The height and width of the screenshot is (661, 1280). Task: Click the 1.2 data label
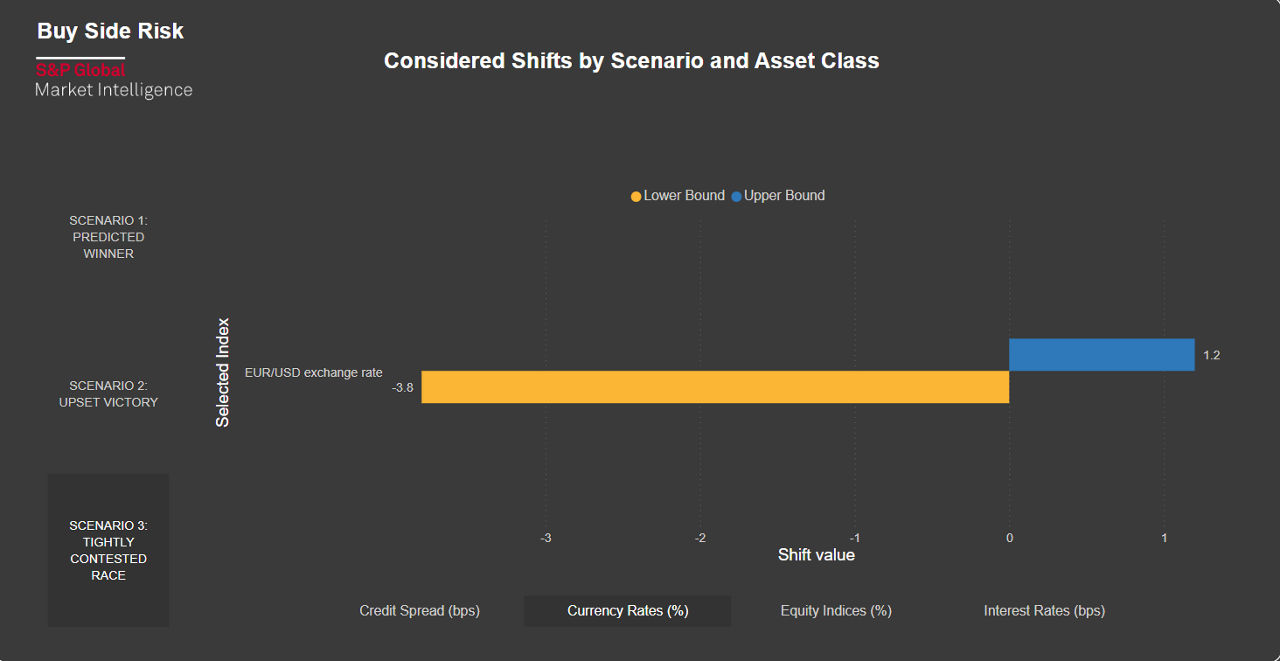[1211, 355]
